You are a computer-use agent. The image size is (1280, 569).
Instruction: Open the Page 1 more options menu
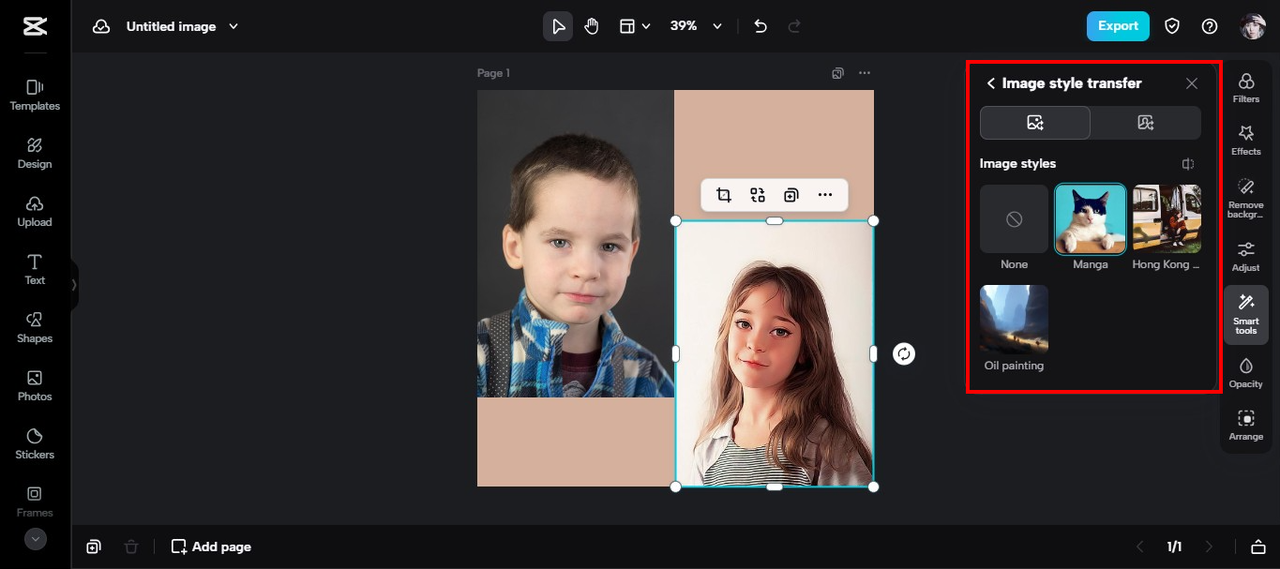coord(864,73)
